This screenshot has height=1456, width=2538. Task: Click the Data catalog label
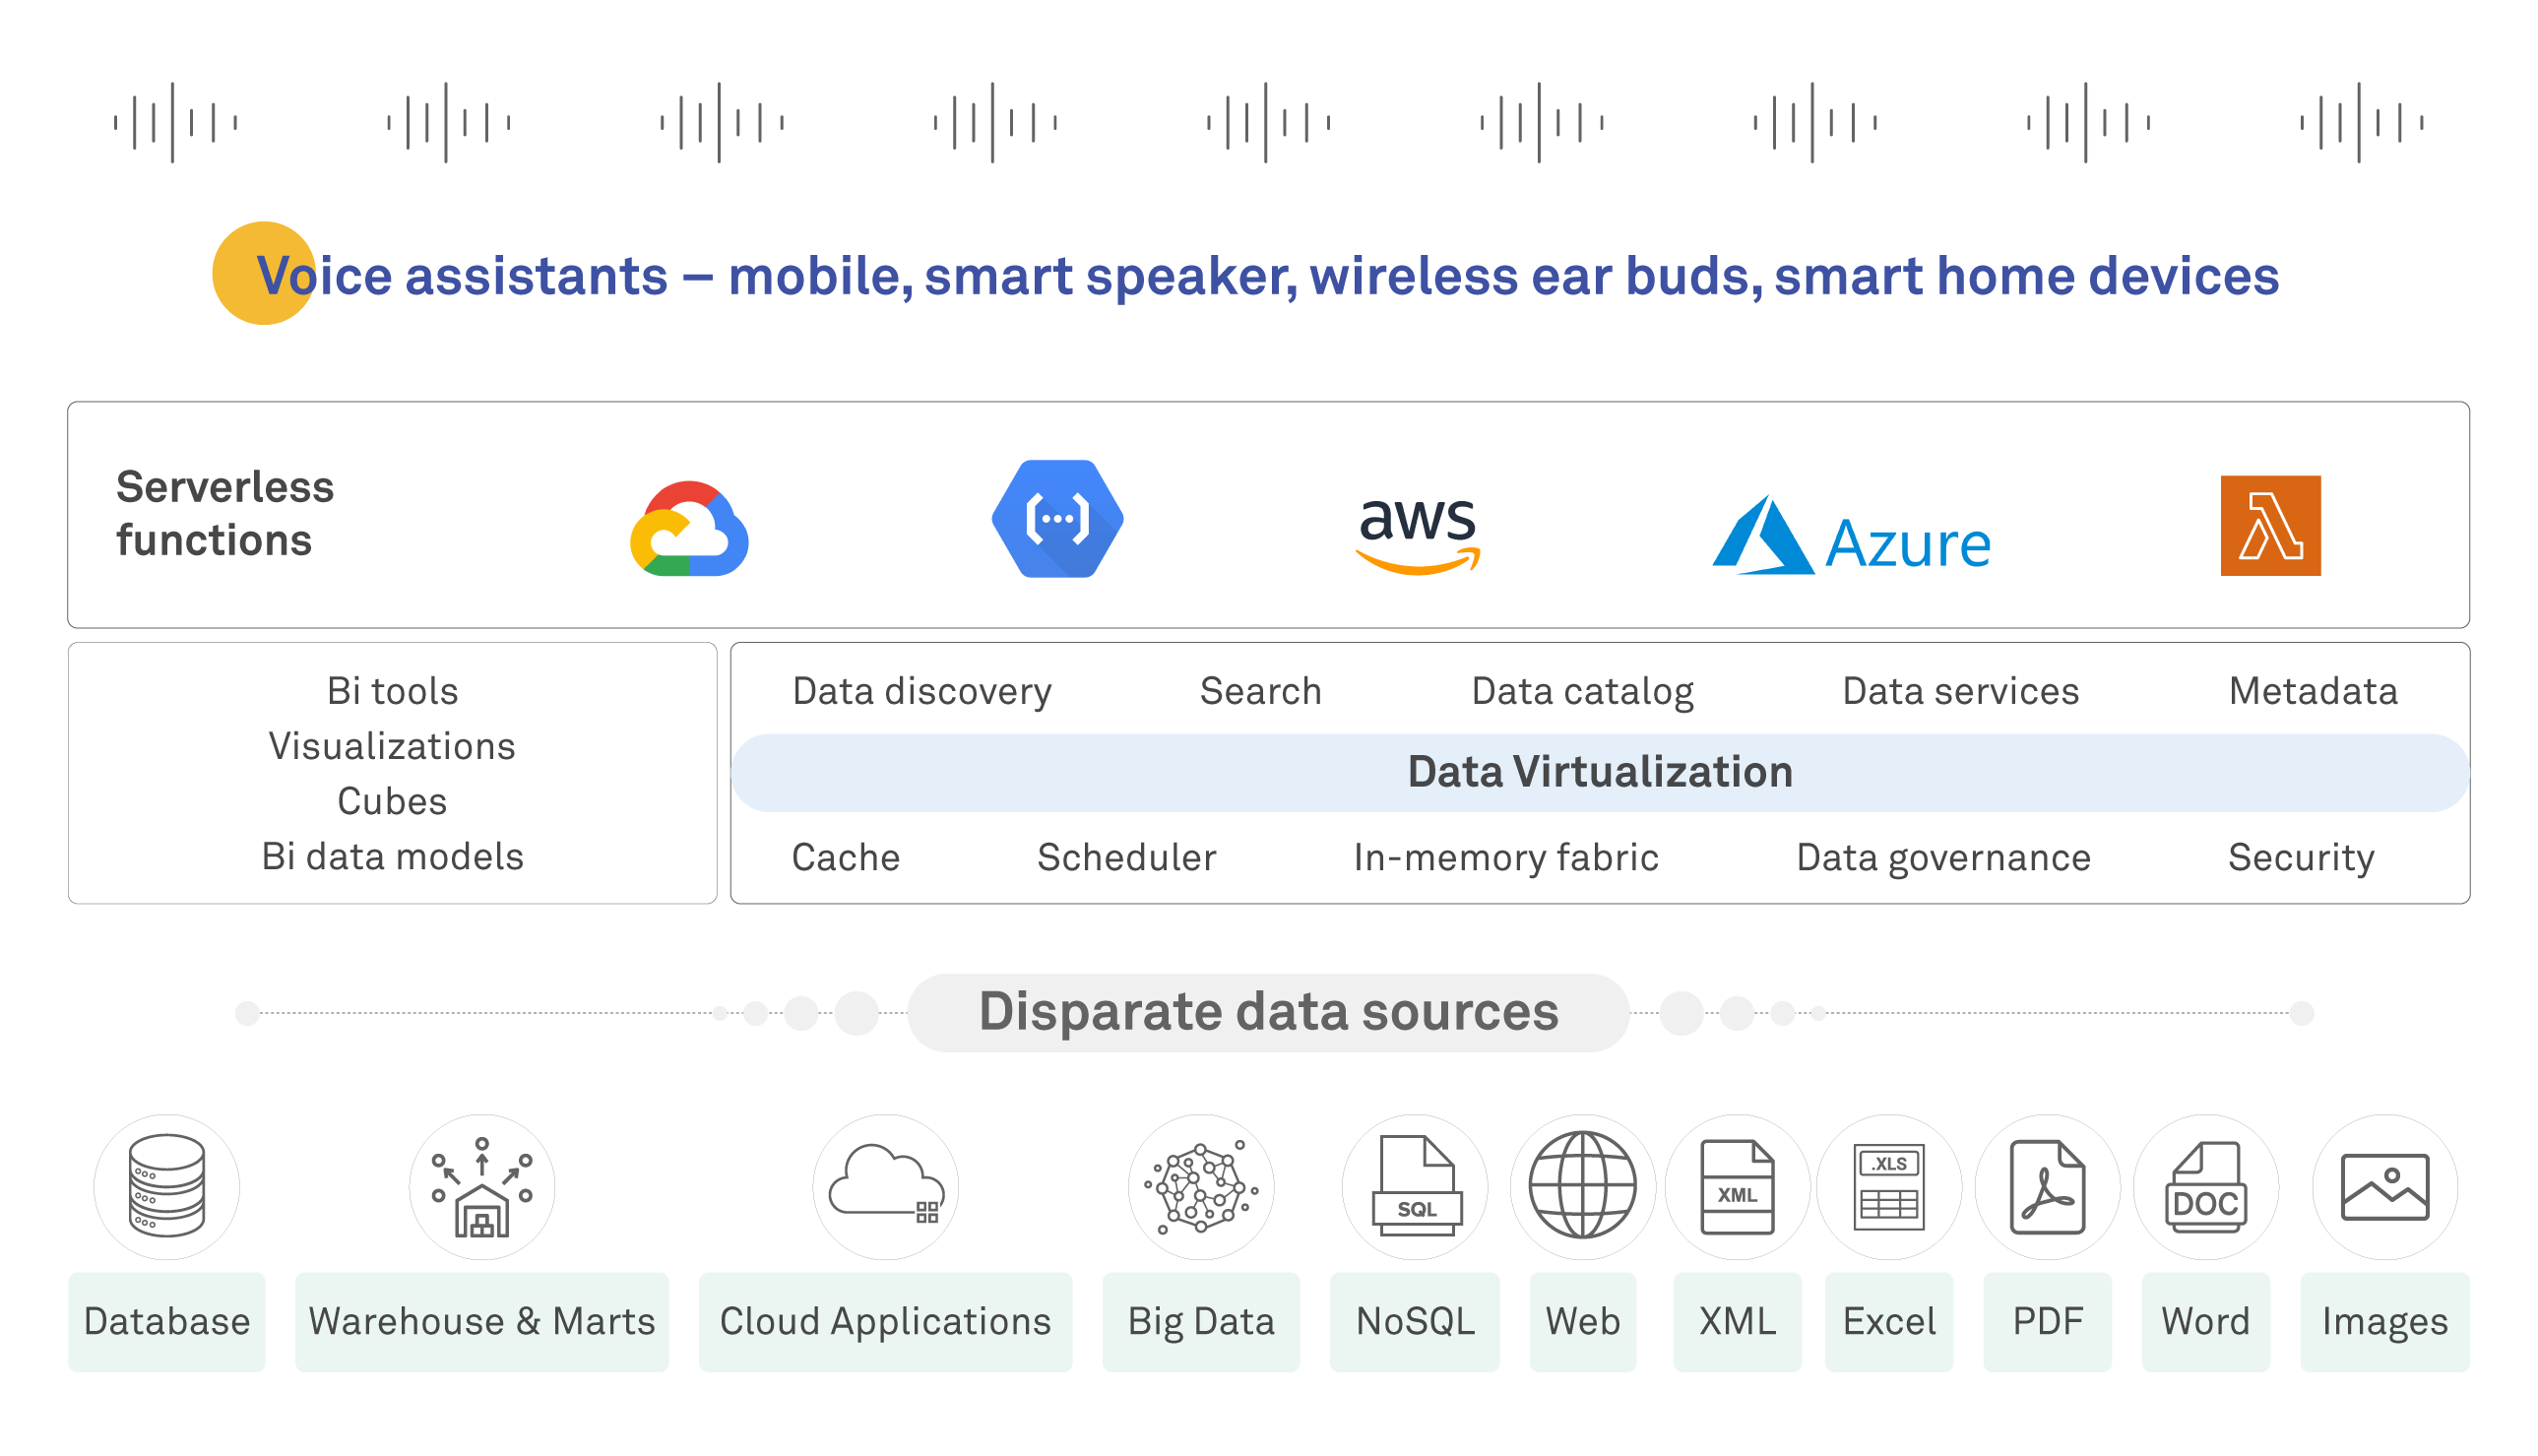pos(1582,691)
